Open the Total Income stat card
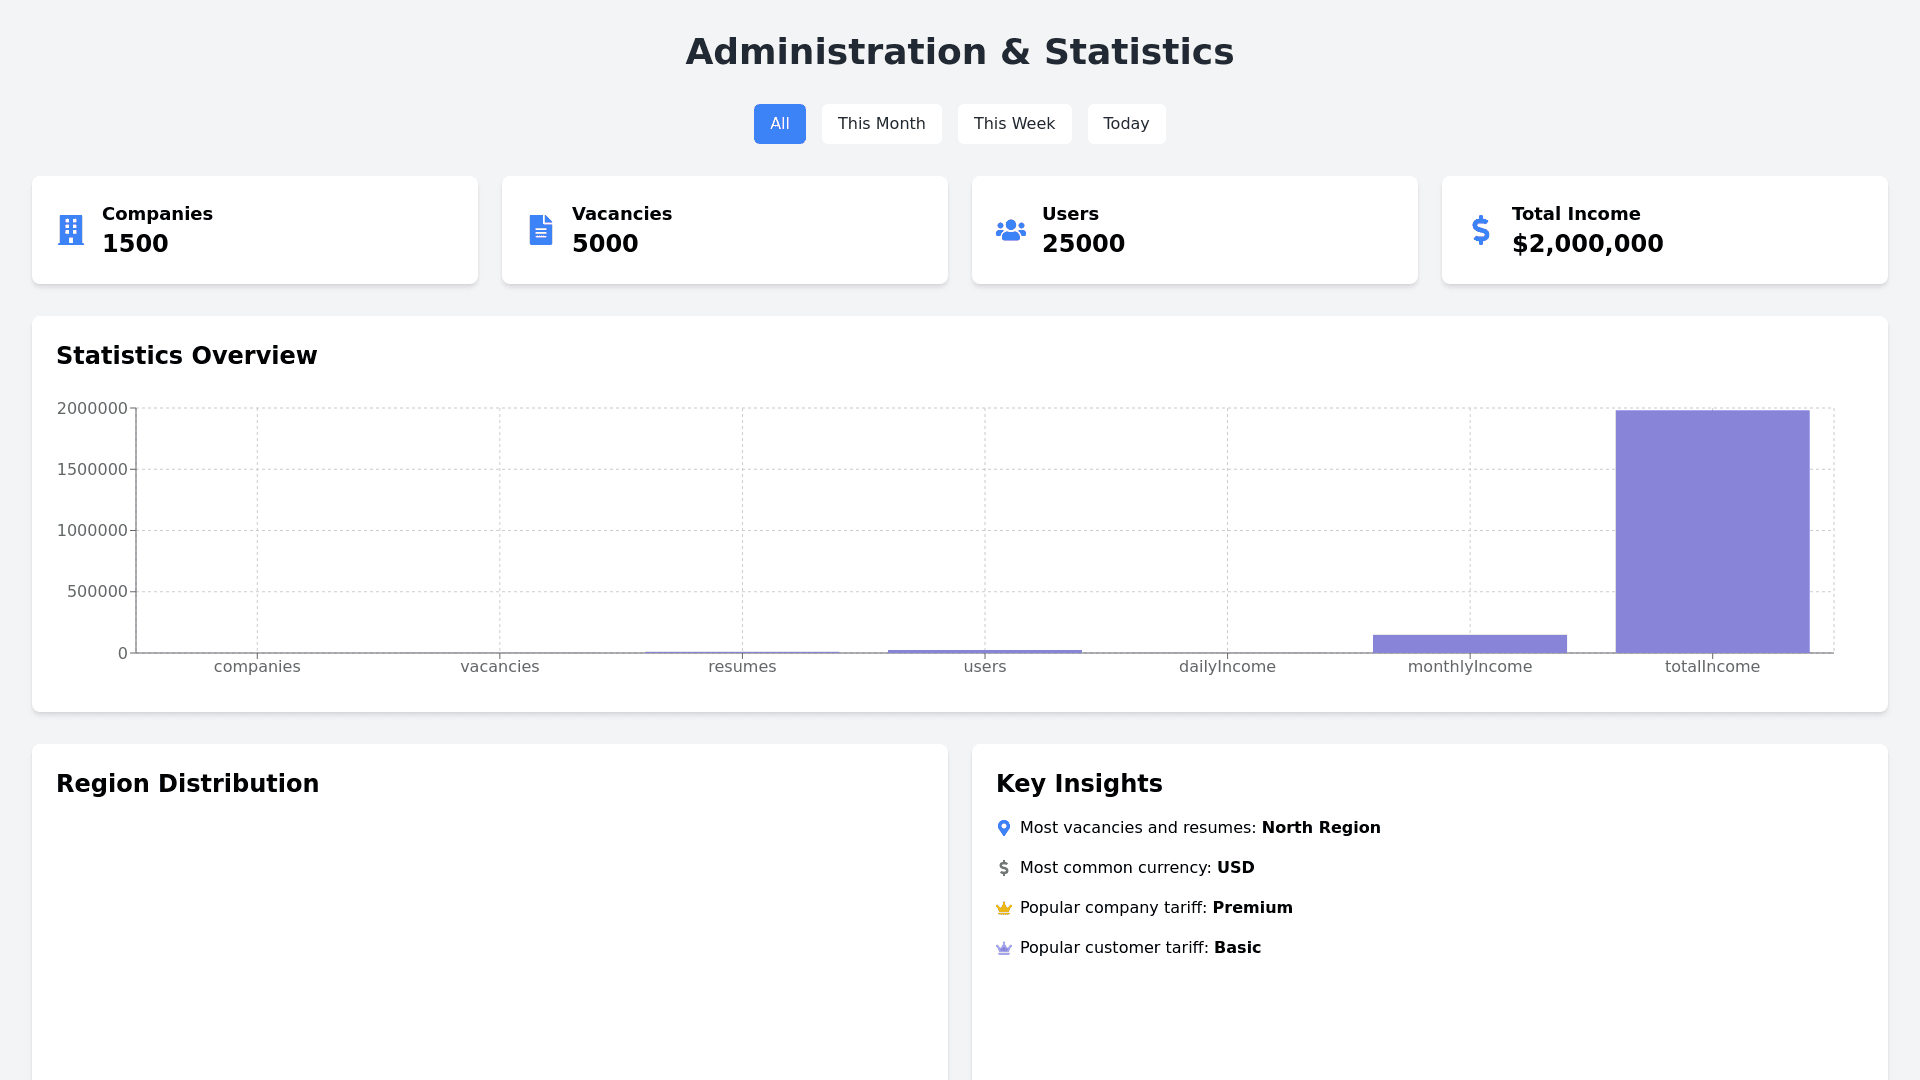 pos(1664,230)
